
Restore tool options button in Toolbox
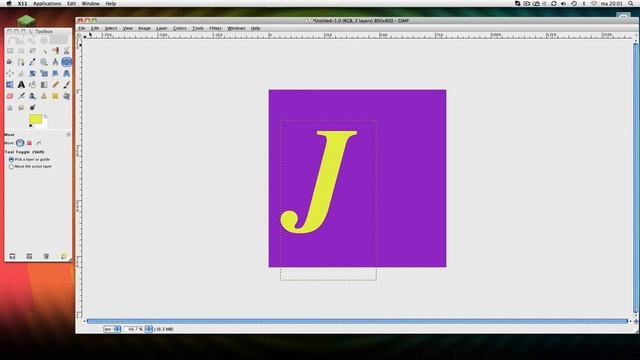[x=29, y=256]
